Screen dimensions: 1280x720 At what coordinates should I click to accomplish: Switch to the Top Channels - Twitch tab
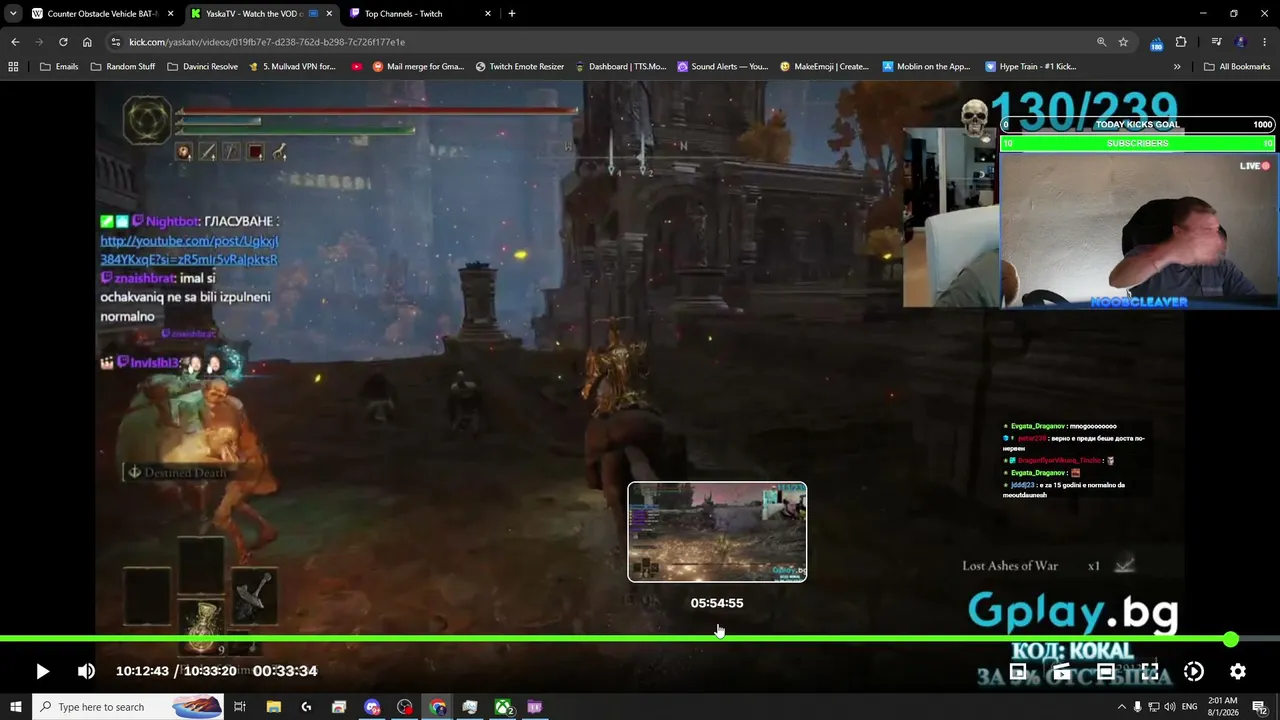(x=418, y=14)
